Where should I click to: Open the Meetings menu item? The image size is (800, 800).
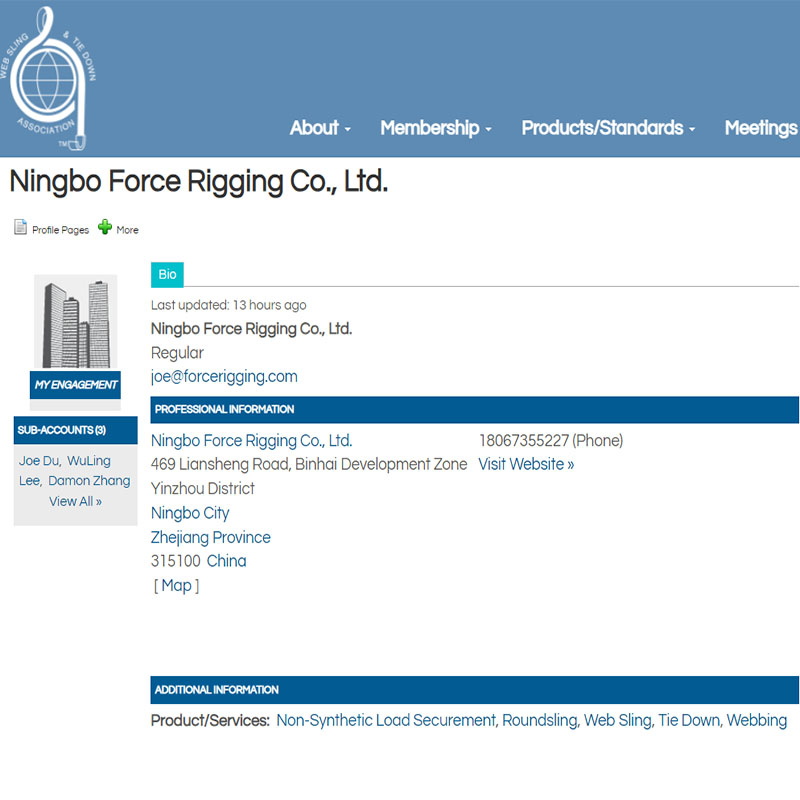click(760, 128)
